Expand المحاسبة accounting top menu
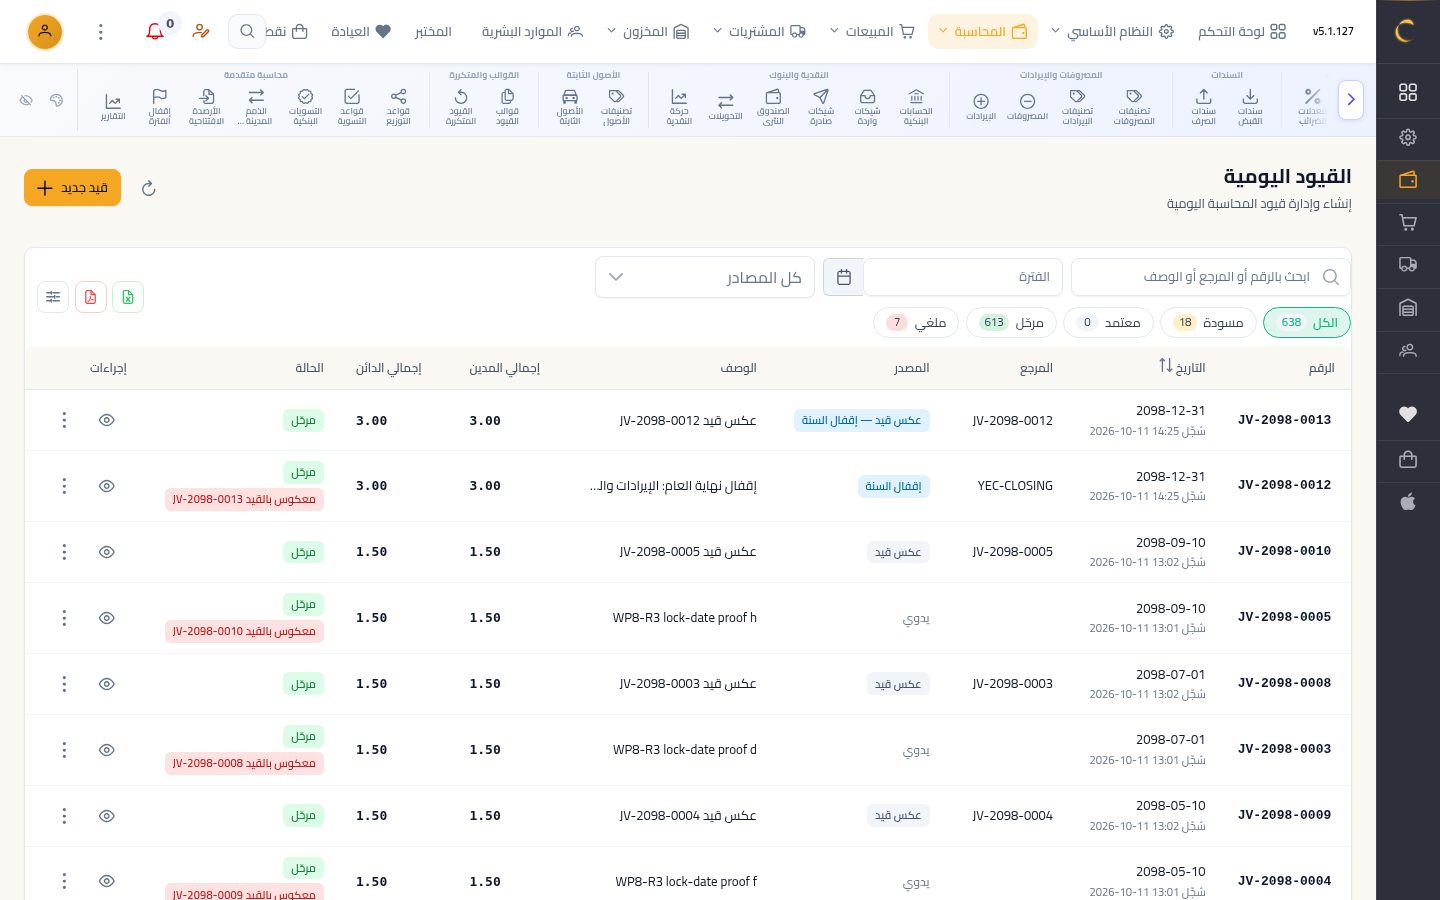Screen dimensions: 1440x900 (983, 32)
